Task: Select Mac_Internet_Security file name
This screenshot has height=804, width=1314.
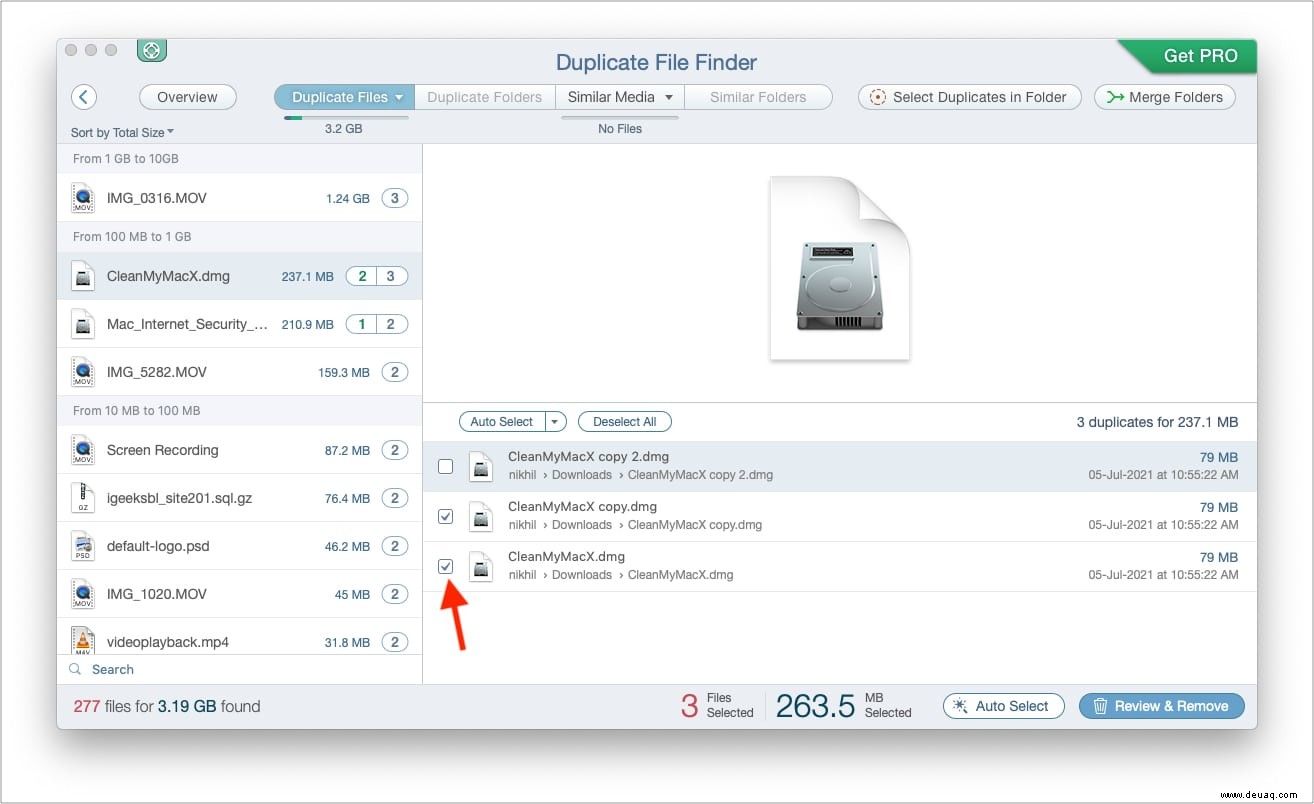Action: point(187,324)
